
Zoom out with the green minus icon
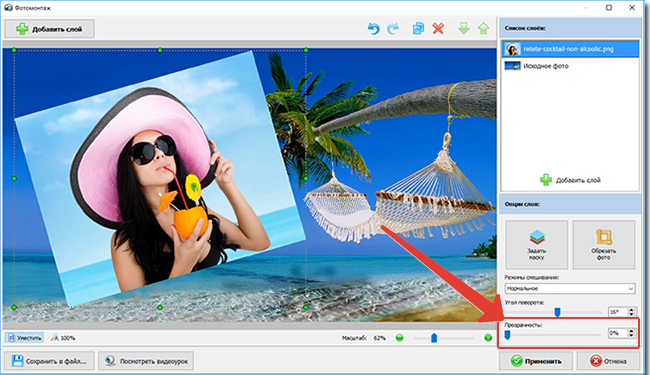coord(399,338)
